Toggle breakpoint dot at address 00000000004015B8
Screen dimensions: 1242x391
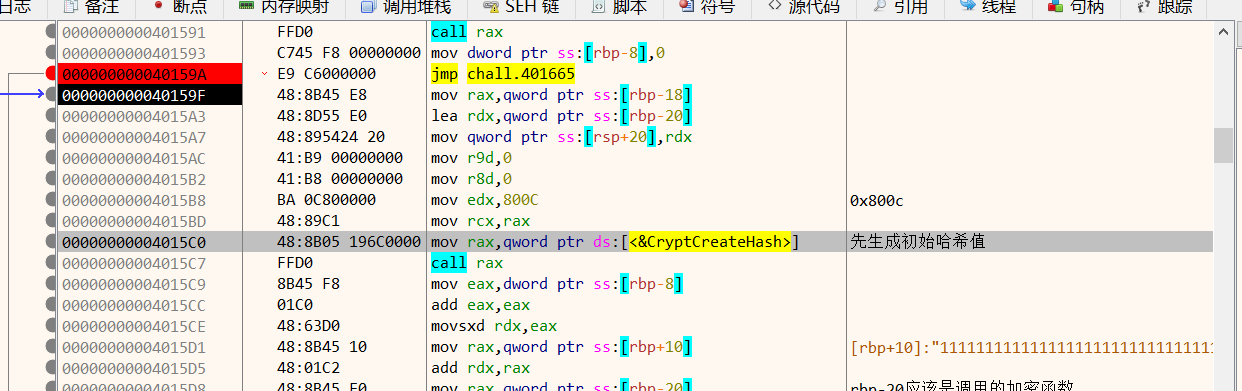pyautogui.click(x=51, y=200)
